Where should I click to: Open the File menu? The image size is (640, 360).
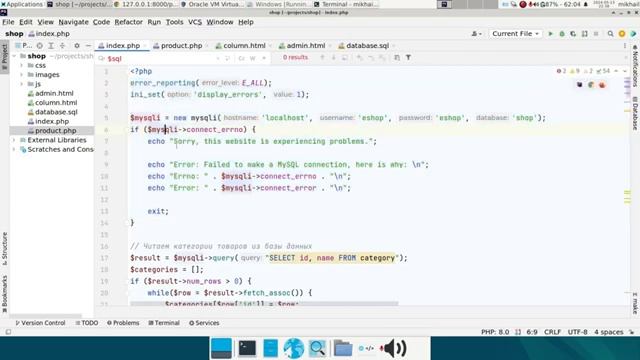pyautogui.click(x=8, y=22)
